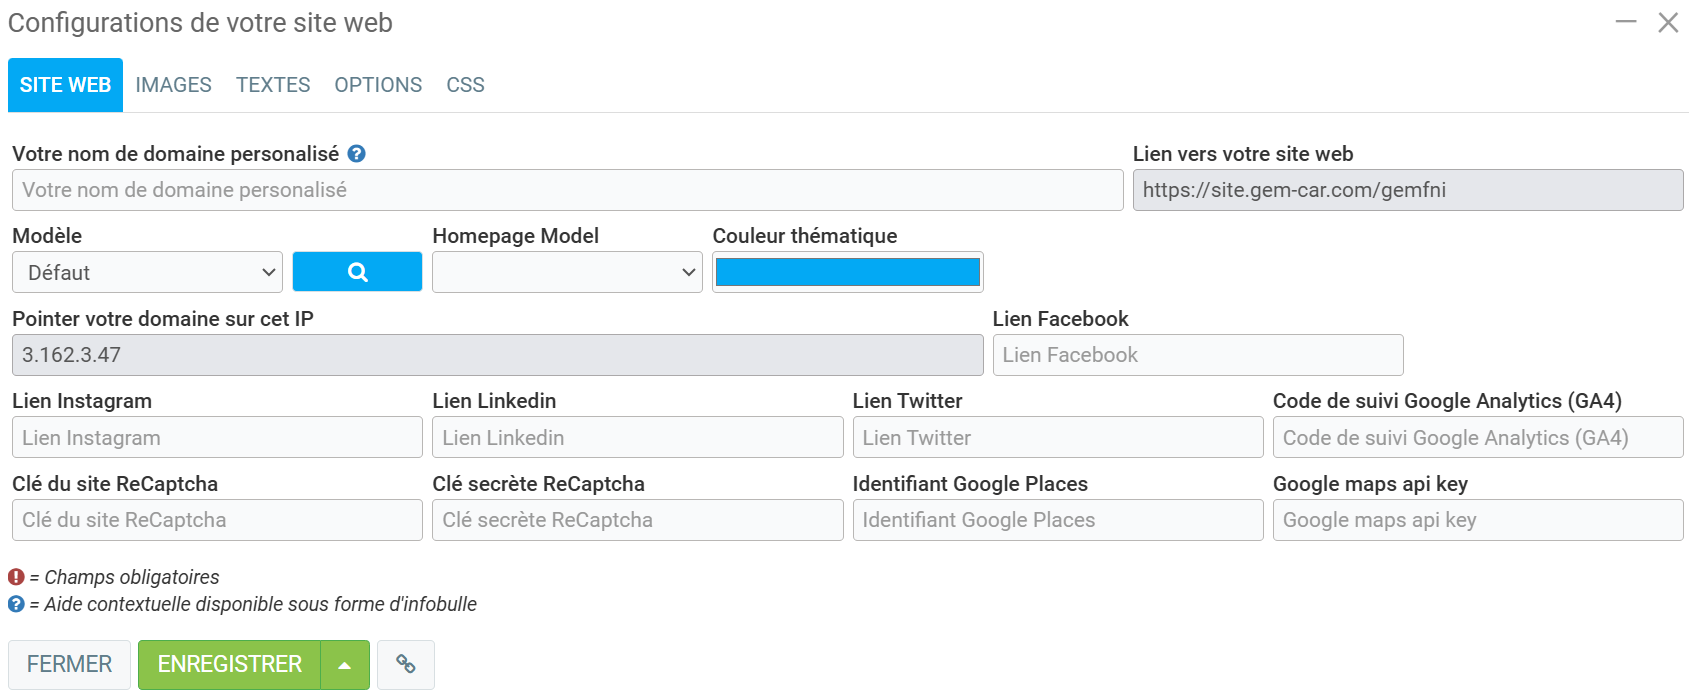The image size is (1691, 696).
Task: Switch to the IMAGES tab
Action: pyautogui.click(x=174, y=85)
